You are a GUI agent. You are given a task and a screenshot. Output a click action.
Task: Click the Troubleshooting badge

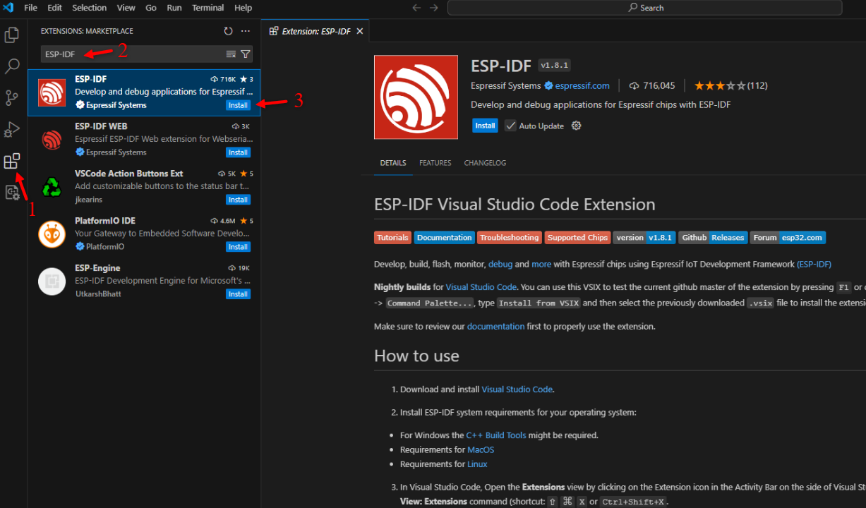coord(509,237)
